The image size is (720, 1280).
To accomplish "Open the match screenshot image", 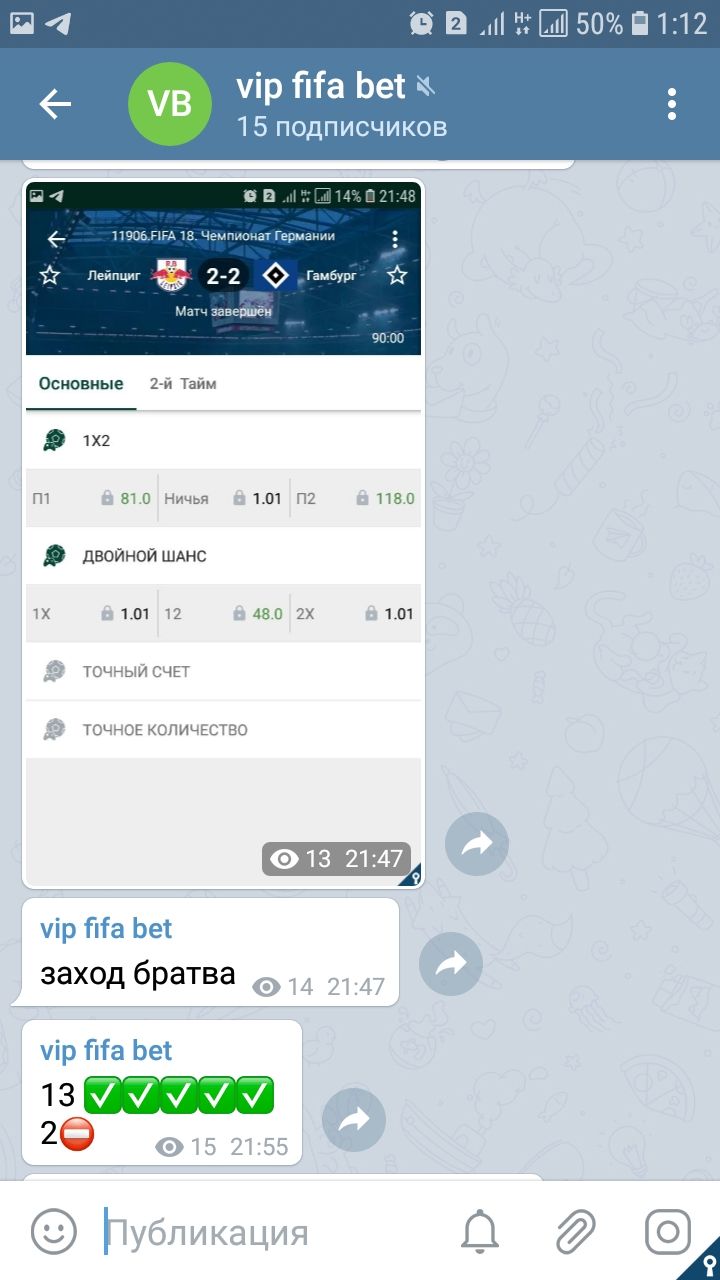I will pyautogui.click(x=223, y=533).
